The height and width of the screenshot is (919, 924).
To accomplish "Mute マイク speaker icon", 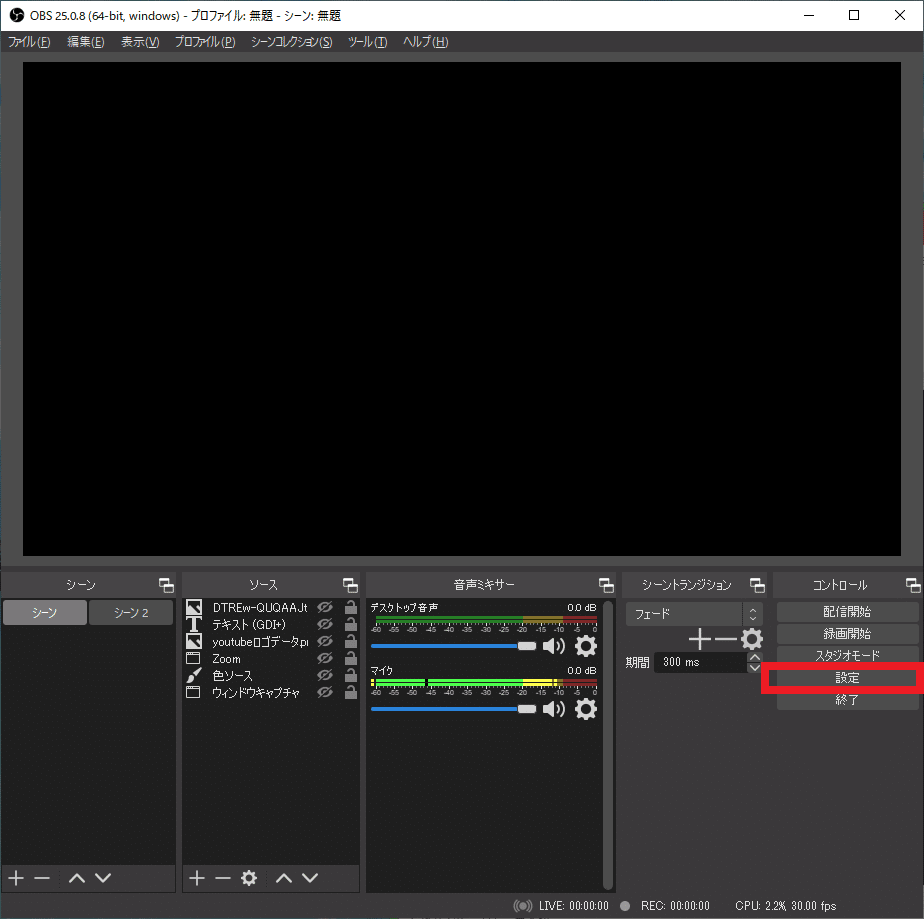I will tap(553, 709).
